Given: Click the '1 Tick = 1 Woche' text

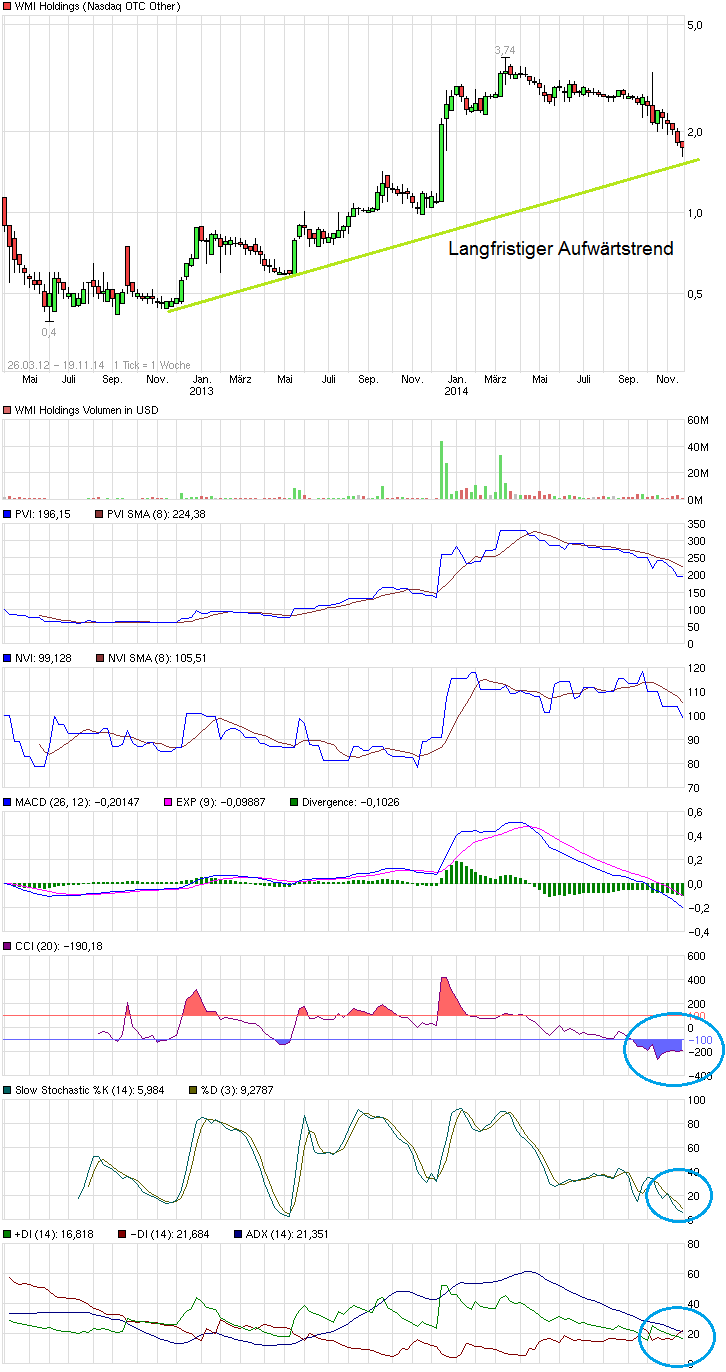Looking at the screenshot, I should (152, 365).
